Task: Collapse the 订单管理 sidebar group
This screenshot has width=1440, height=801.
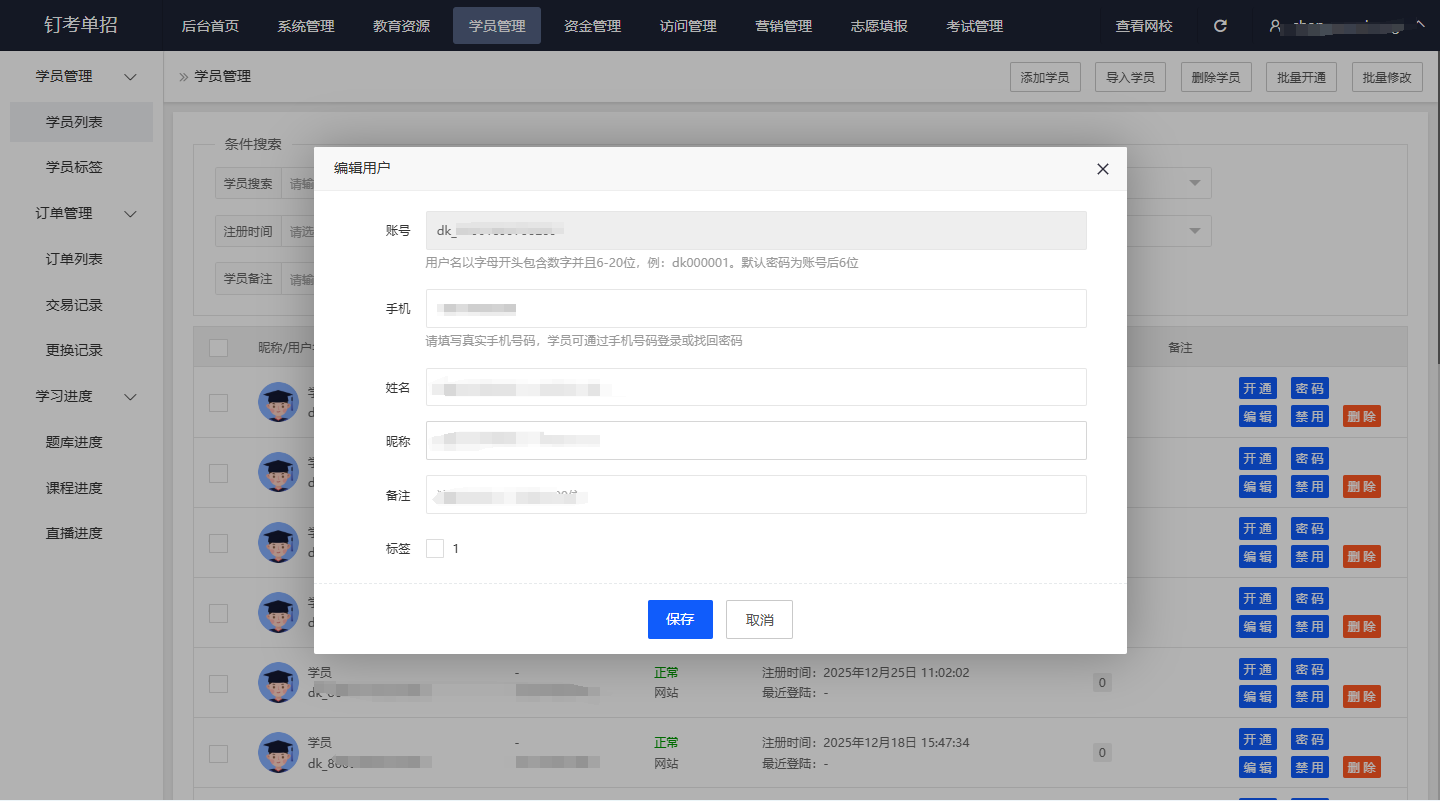Action: [x=130, y=214]
